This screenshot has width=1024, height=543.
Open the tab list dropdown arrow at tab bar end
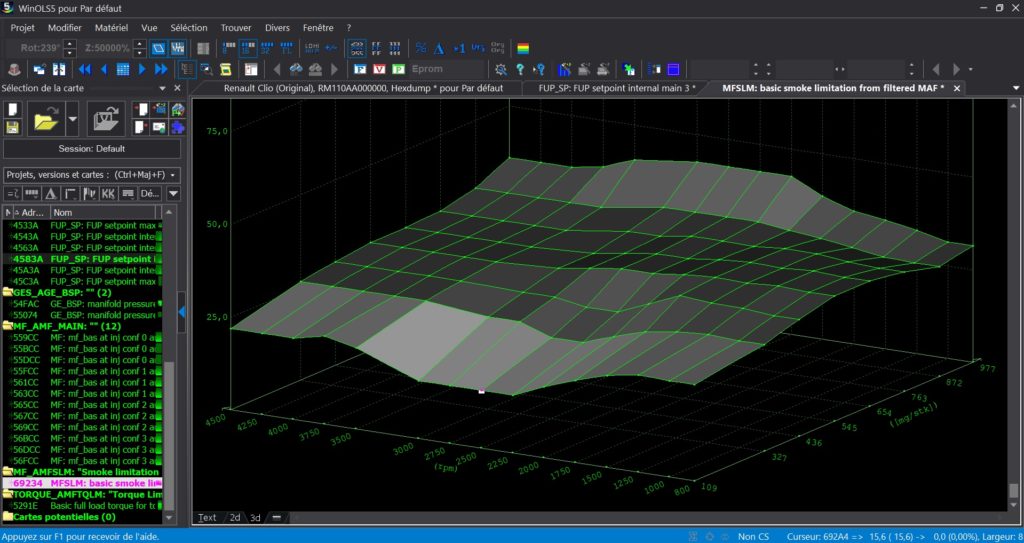point(1016,88)
